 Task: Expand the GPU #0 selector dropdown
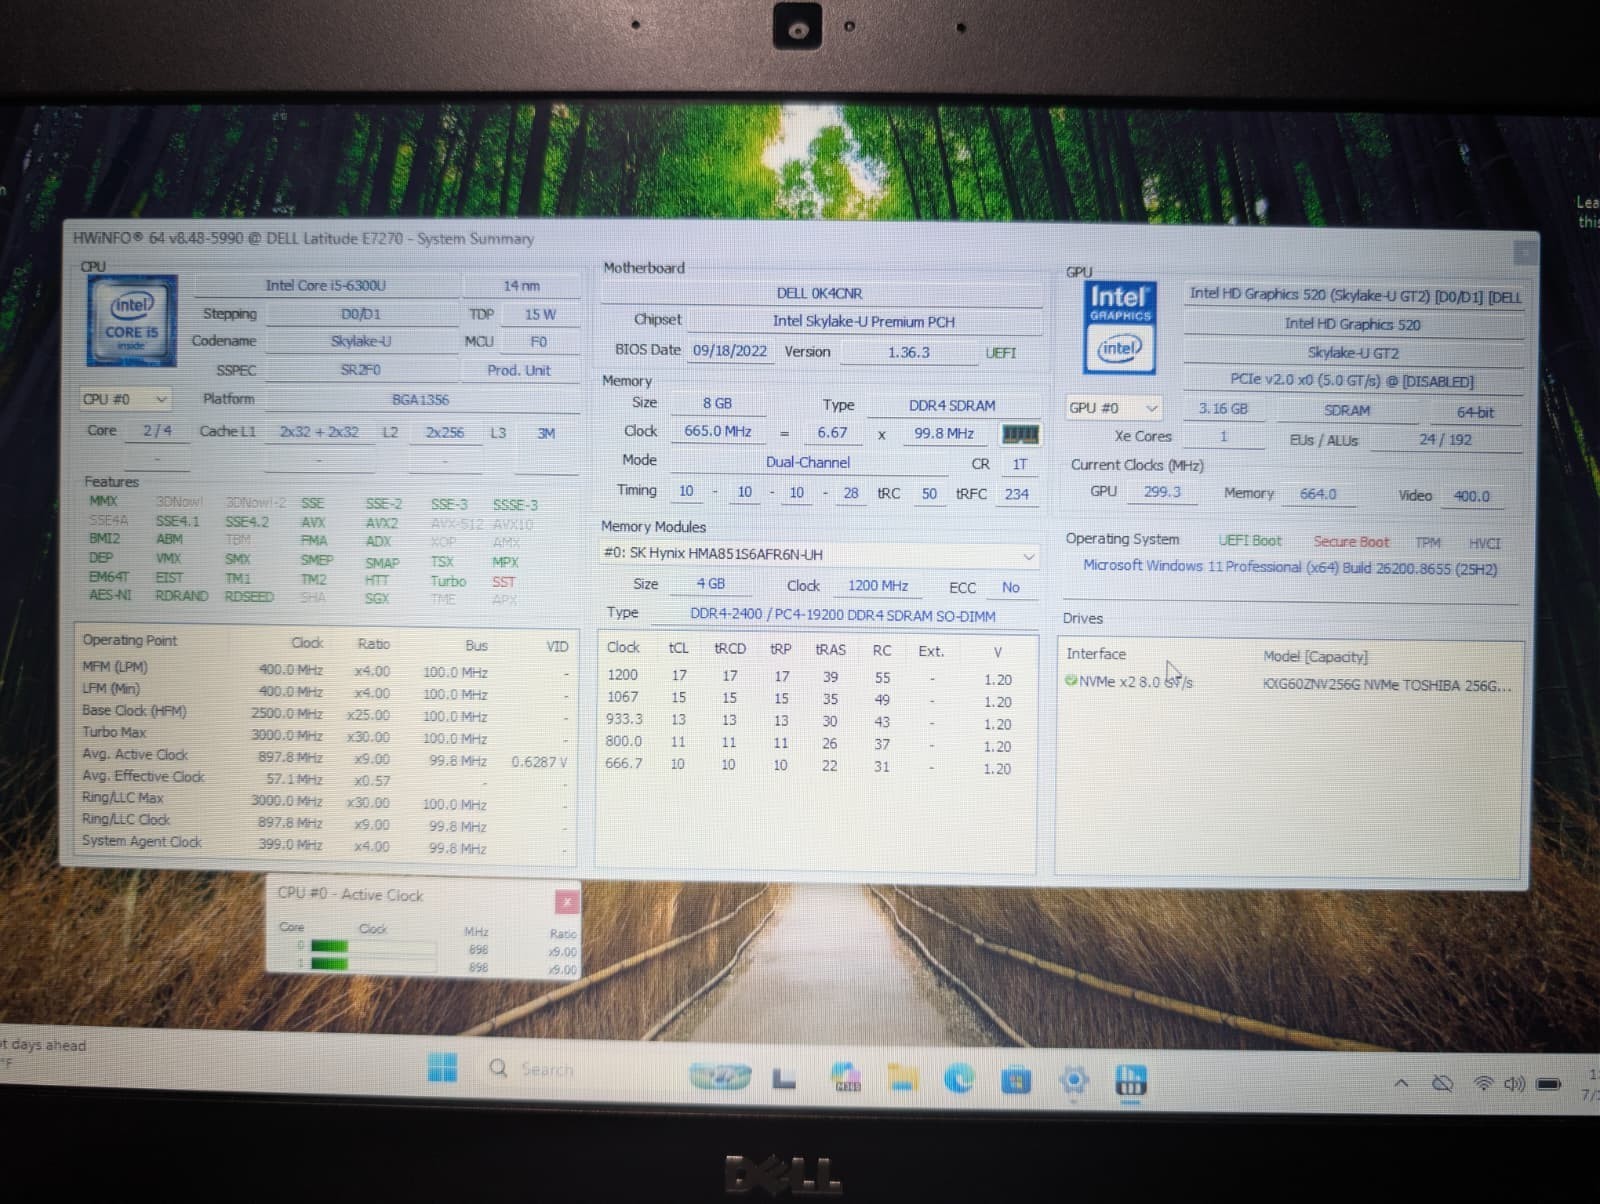point(1114,408)
